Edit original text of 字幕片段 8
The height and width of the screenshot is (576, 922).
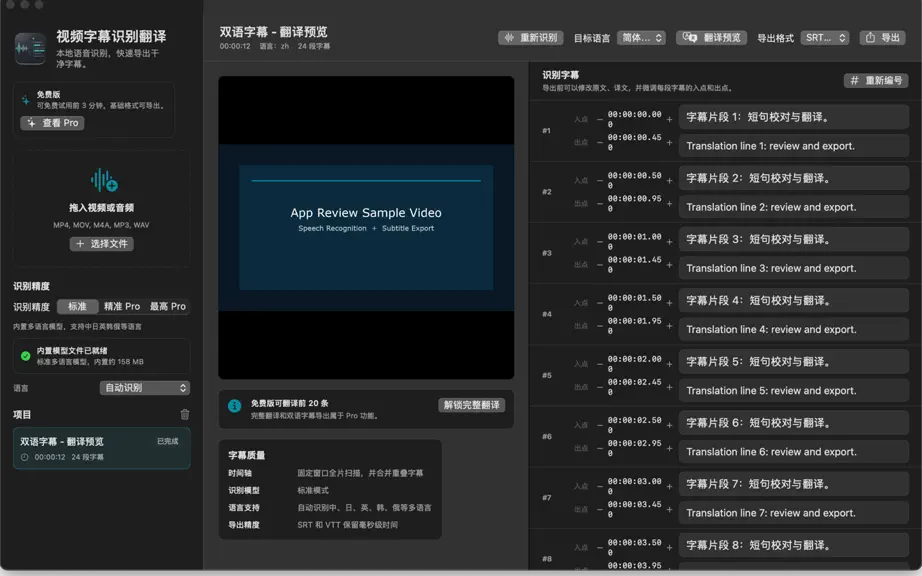click(794, 545)
